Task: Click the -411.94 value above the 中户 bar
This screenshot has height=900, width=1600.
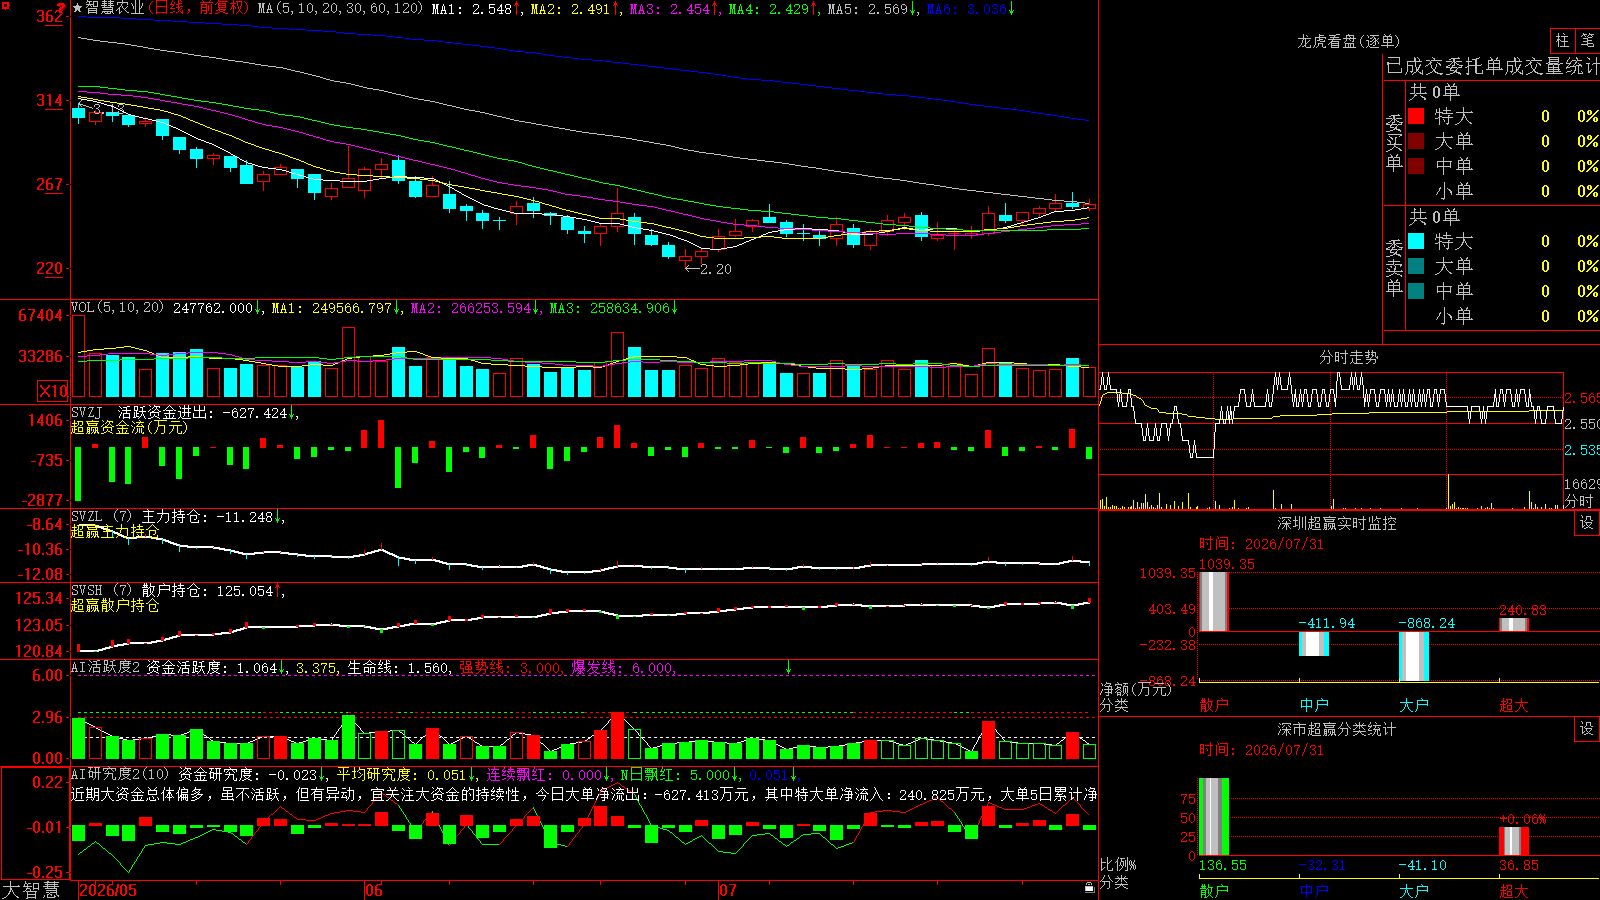Action: tap(1327, 623)
